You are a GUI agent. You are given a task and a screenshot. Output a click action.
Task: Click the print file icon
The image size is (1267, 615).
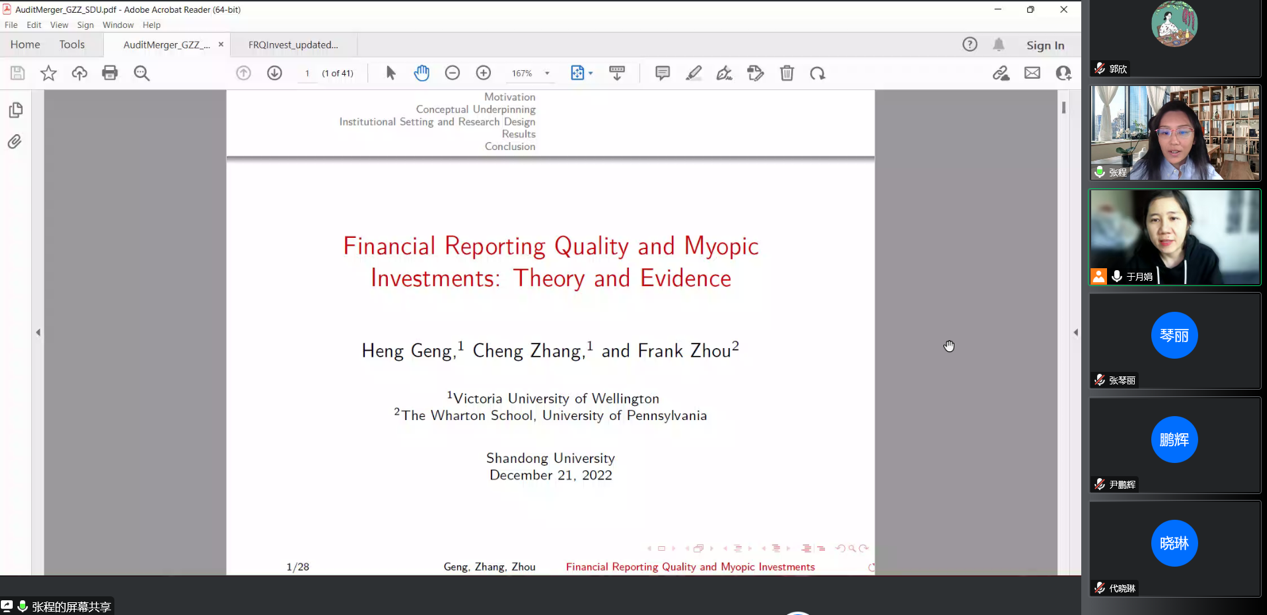(x=110, y=73)
